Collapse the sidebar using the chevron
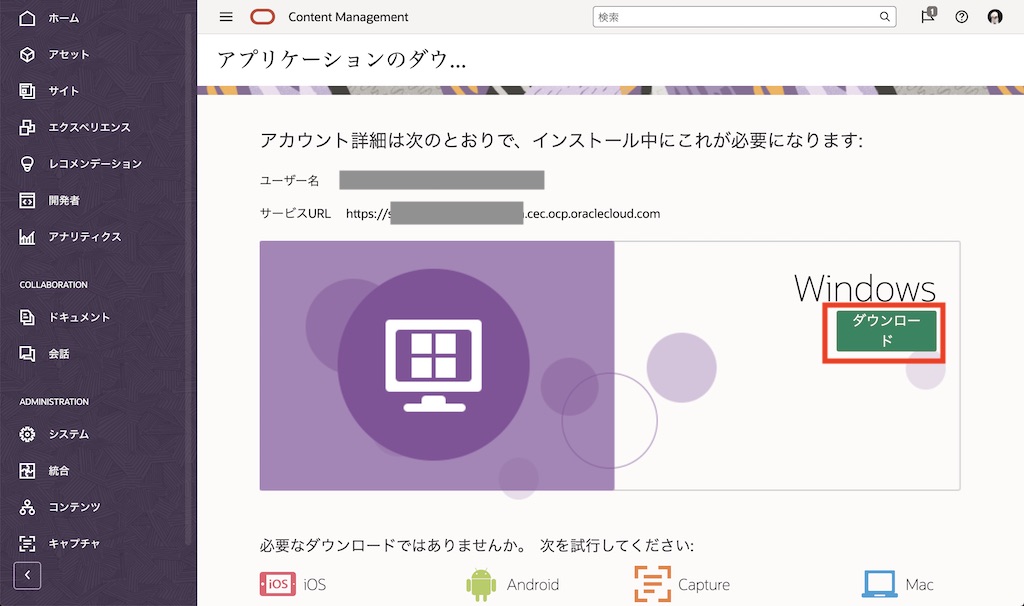The height and width of the screenshot is (606, 1024). (x=26, y=575)
